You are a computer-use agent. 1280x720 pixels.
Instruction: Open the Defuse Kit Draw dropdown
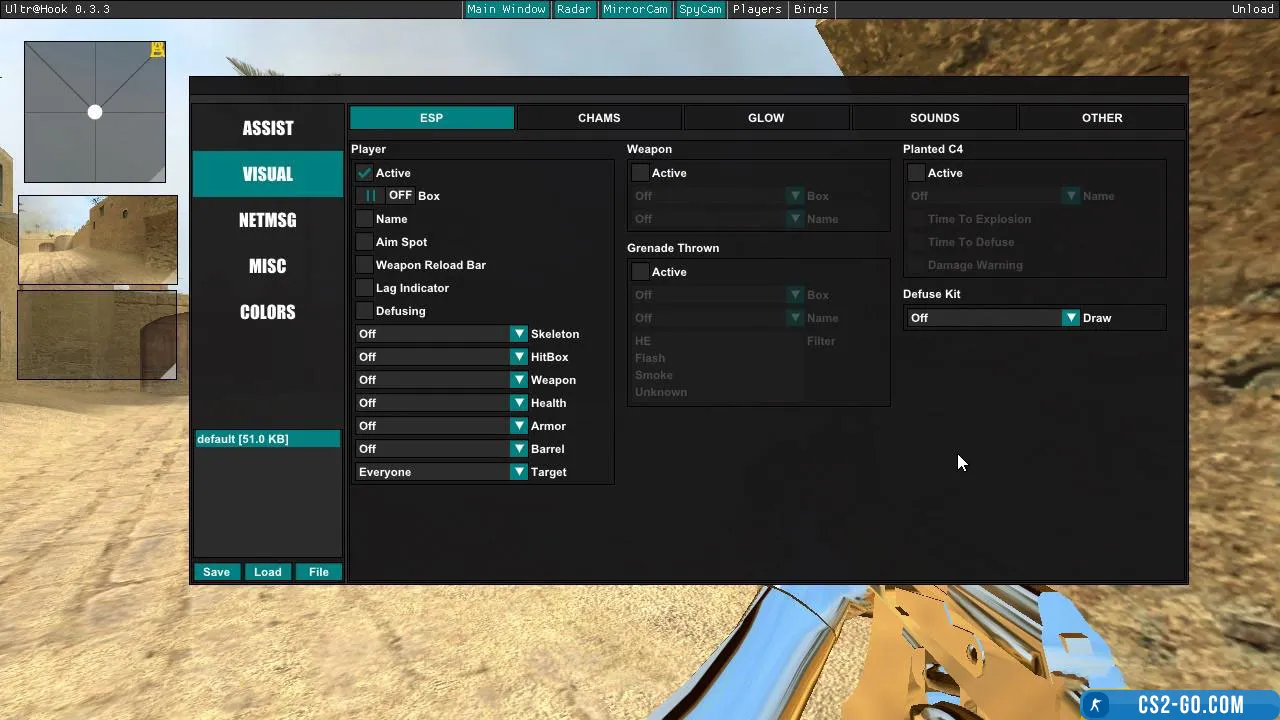point(1070,318)
